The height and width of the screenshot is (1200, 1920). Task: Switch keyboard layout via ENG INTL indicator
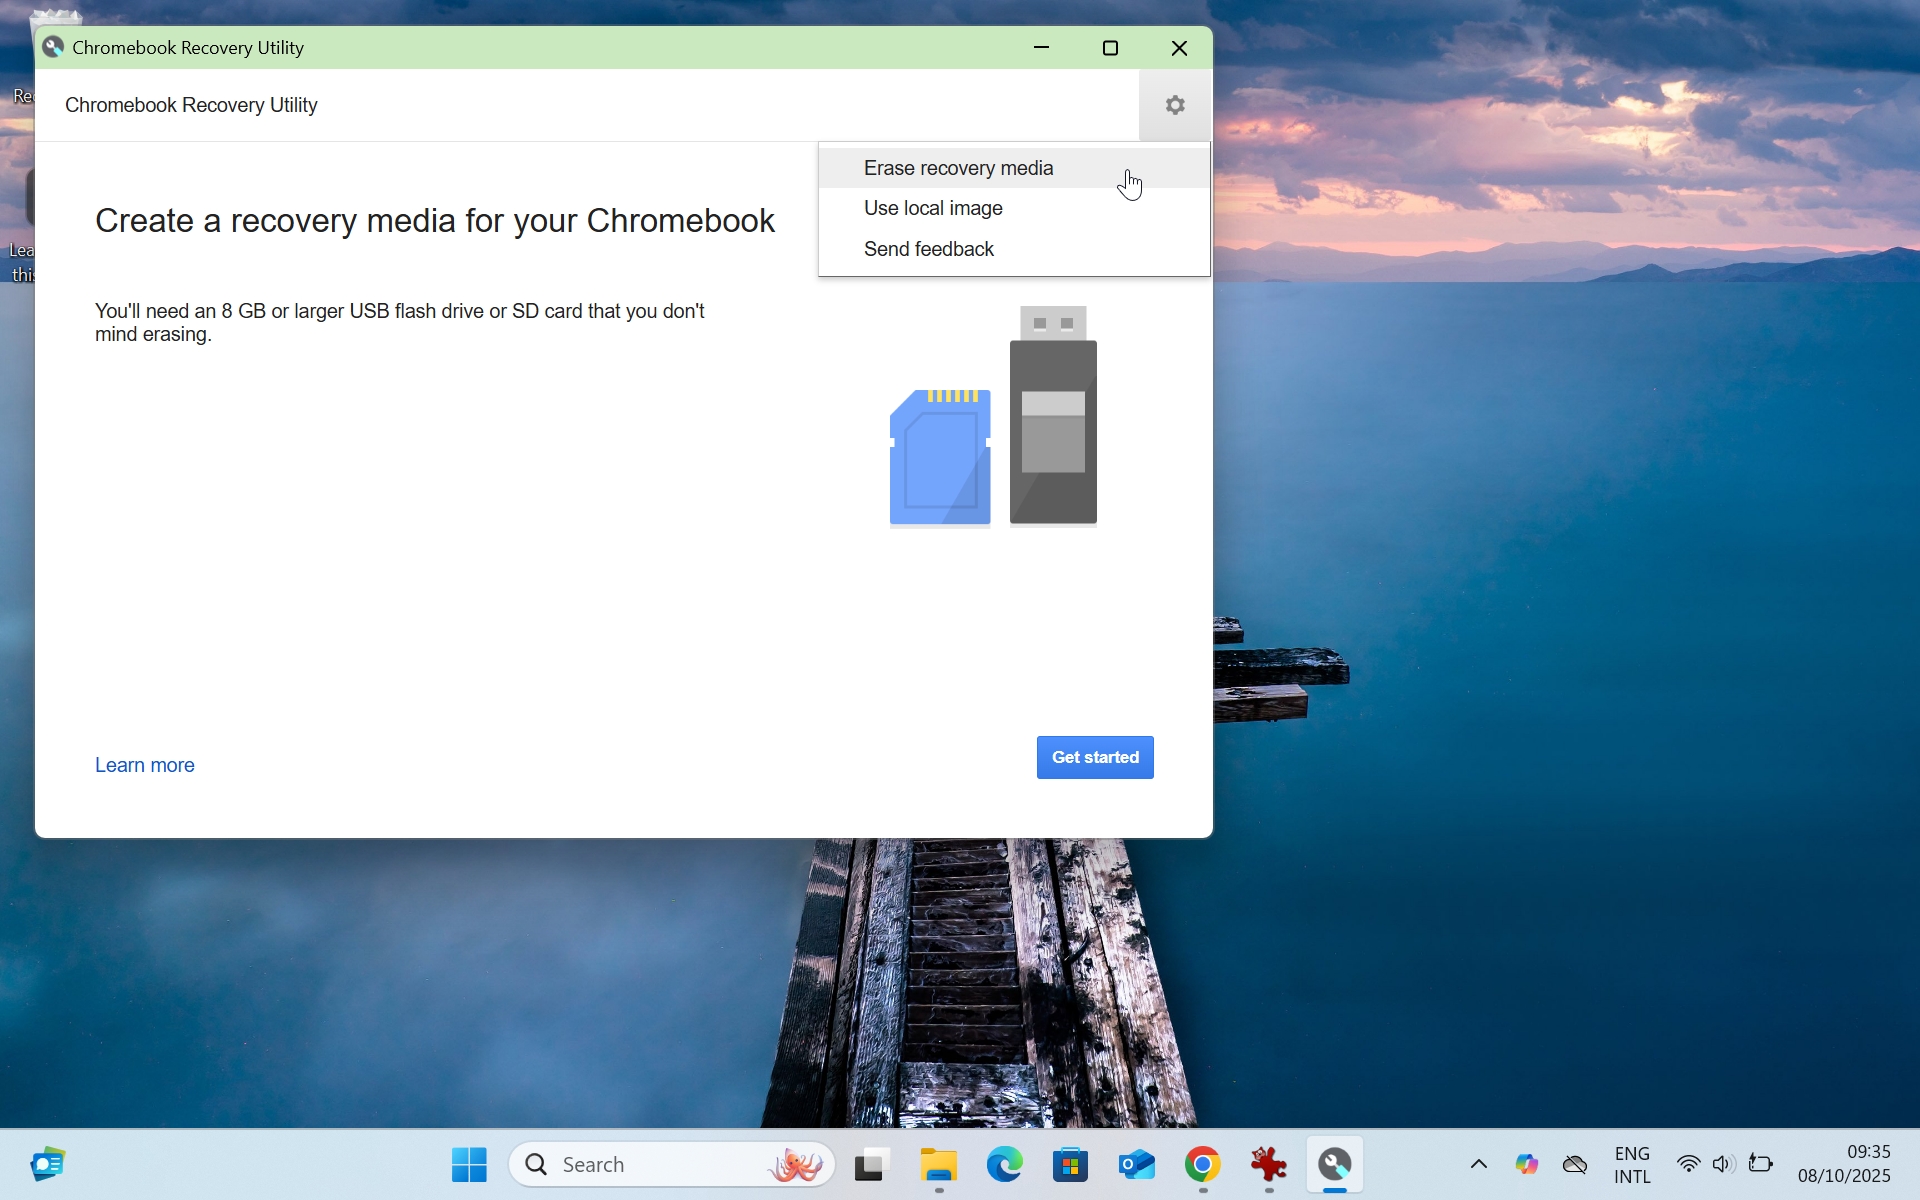click(x=1631, y=1164)
